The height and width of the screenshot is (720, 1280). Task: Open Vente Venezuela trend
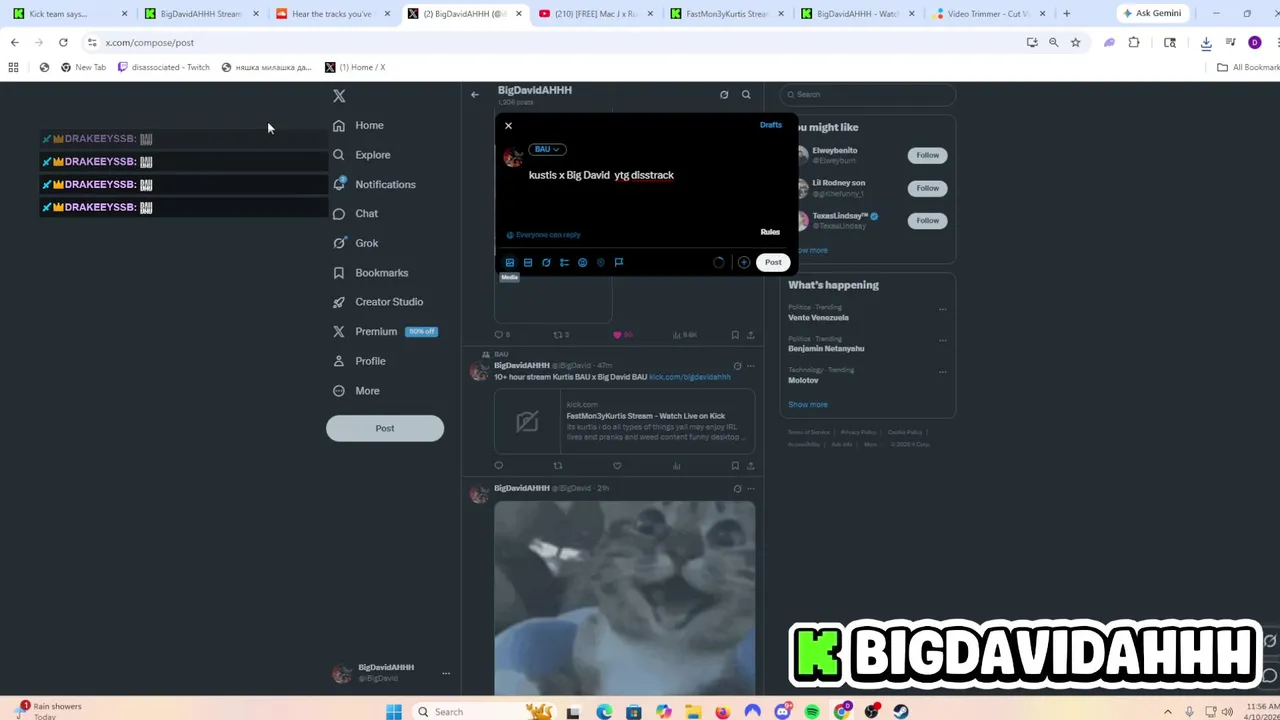click(818, 318)
